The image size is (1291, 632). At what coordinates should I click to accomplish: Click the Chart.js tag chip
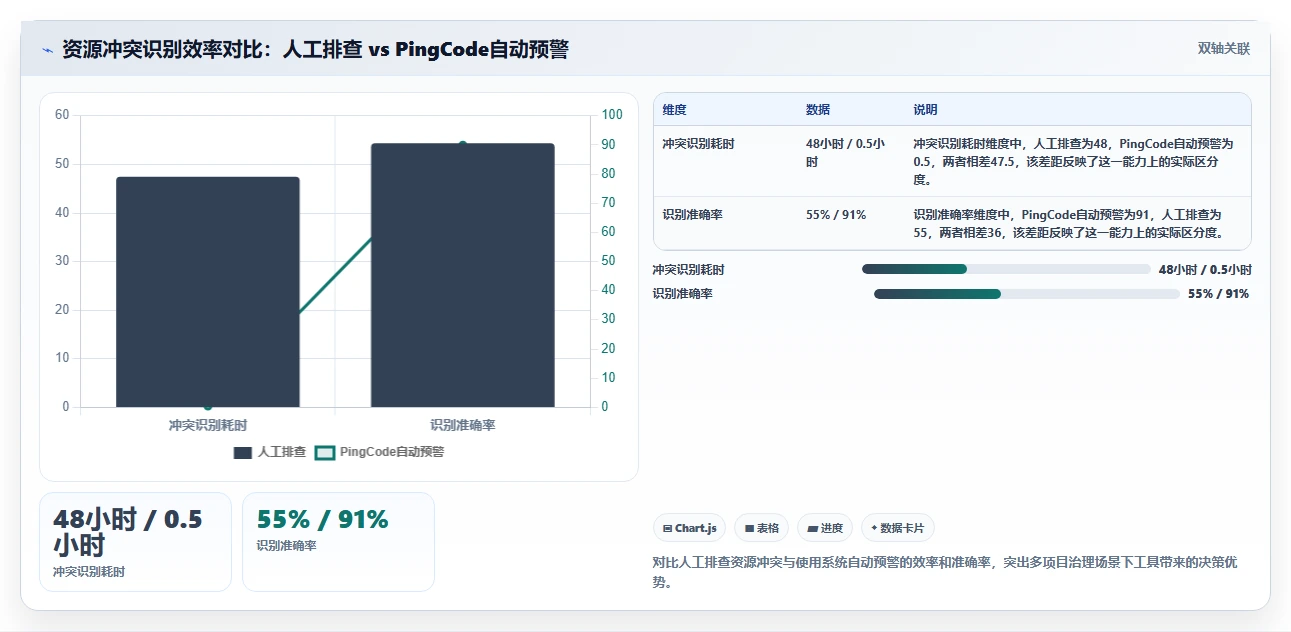point(690,528)
